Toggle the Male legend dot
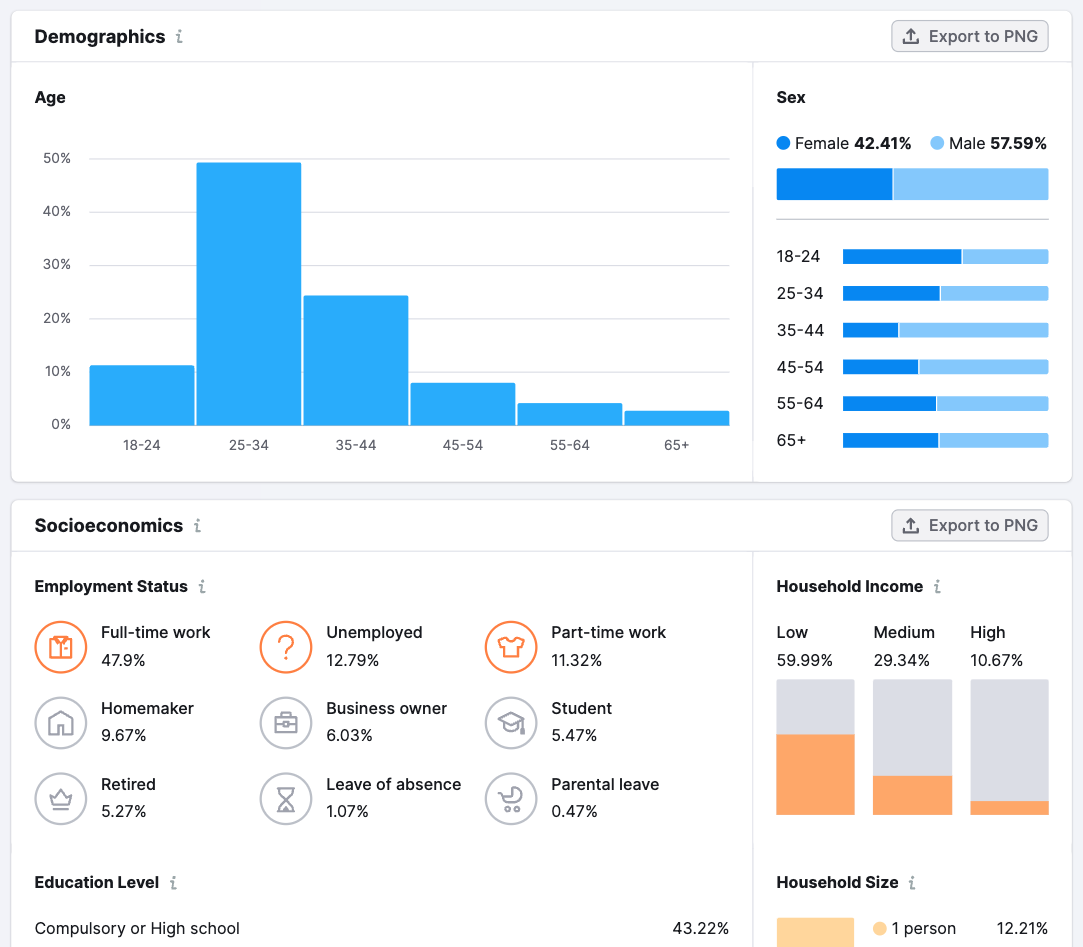 coord(937,143)
